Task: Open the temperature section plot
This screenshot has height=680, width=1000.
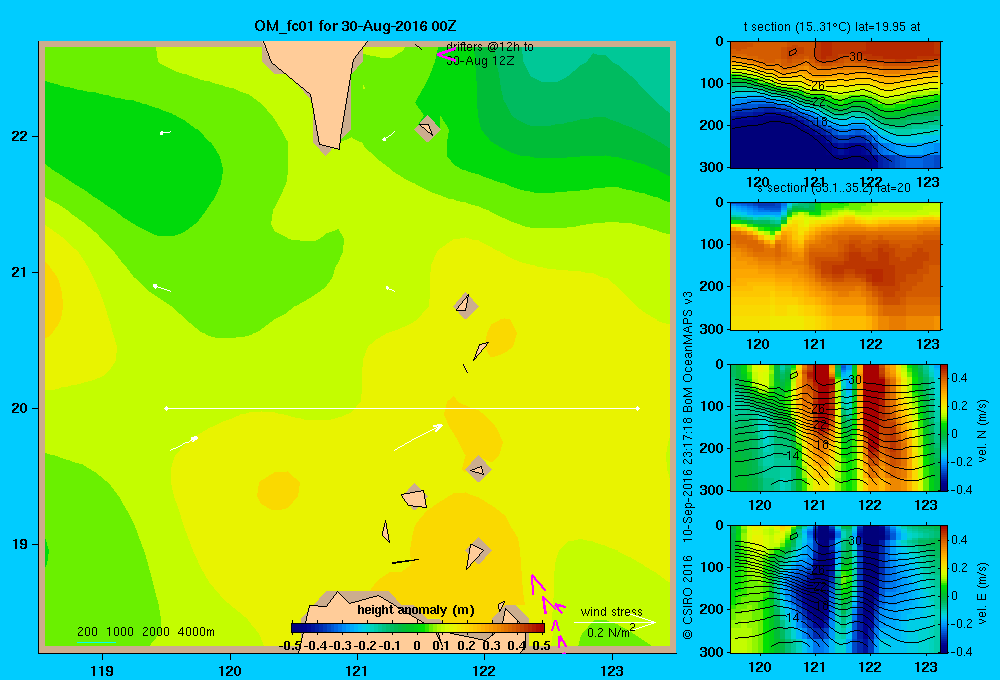Action: (x=835, y=105)
